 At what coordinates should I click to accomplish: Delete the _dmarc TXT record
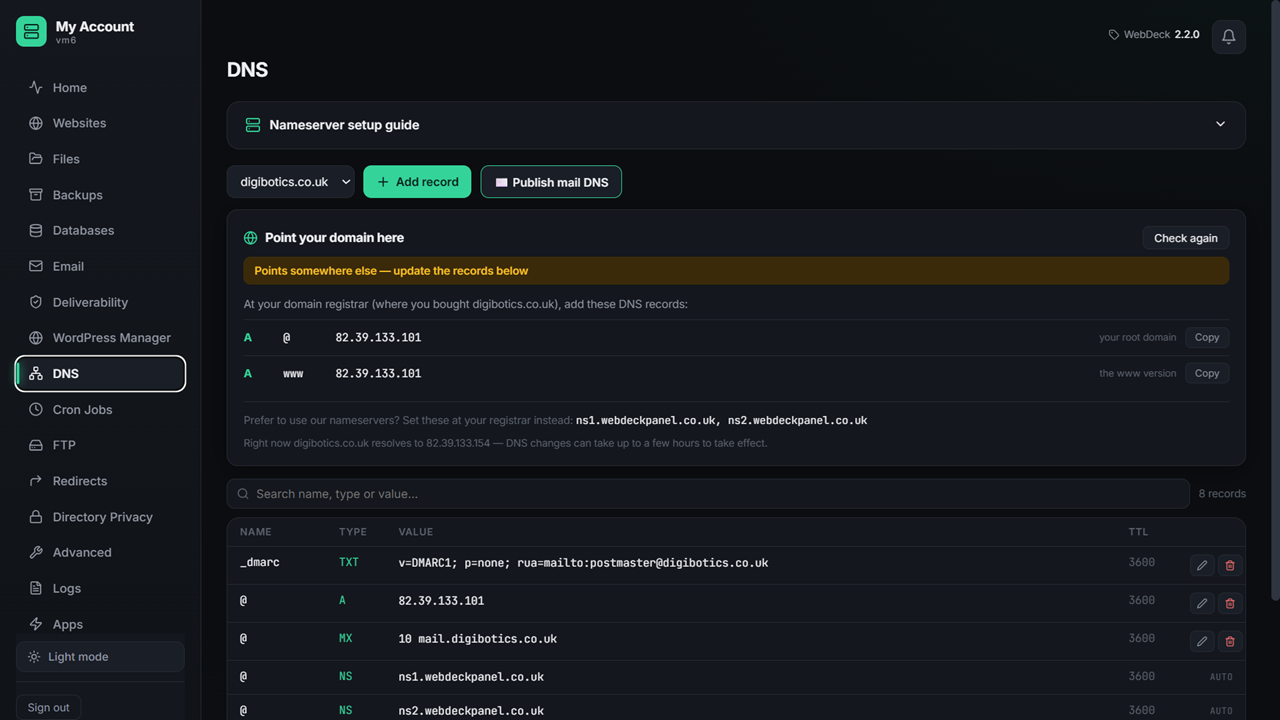point(1230,565)
